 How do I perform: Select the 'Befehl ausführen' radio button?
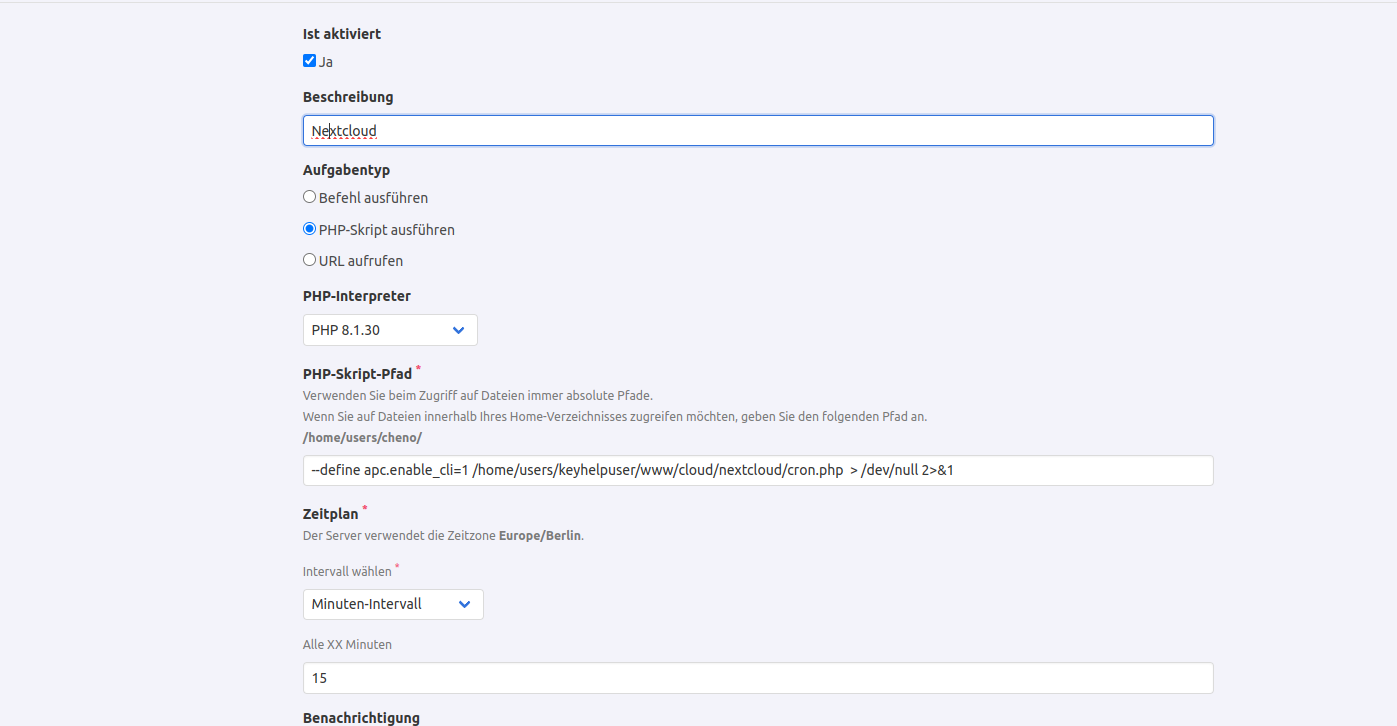click(x=310, y=198)
